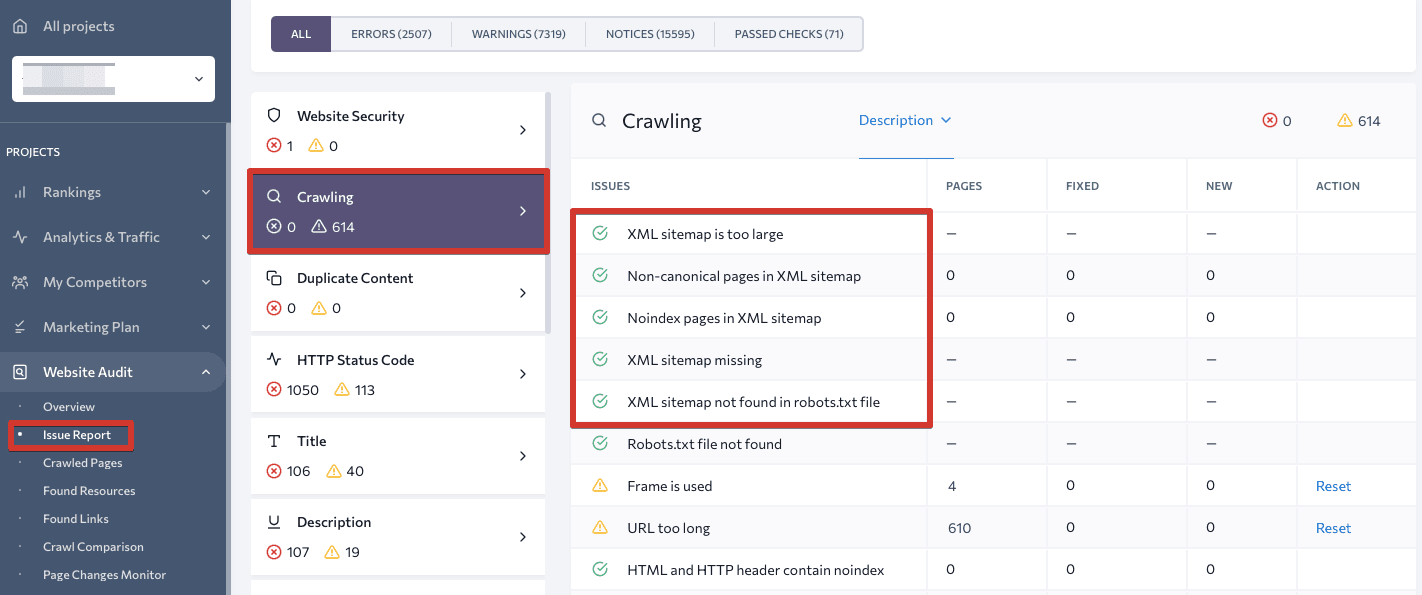Click the Analytics & Traffic pulse icon
Screen dimensions: 1422x595
pyautogui.click(x=20, y=237)
